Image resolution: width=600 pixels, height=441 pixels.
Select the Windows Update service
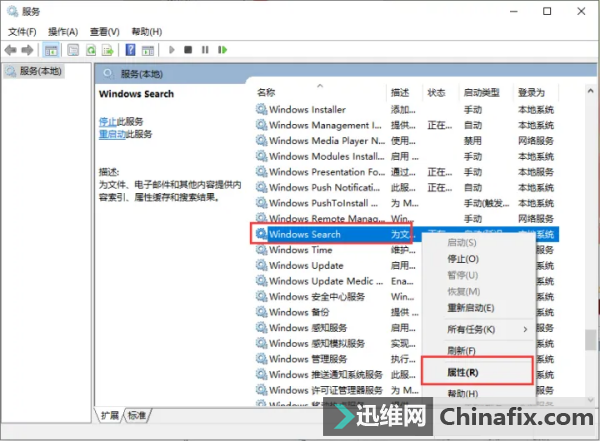coord(337,265)
